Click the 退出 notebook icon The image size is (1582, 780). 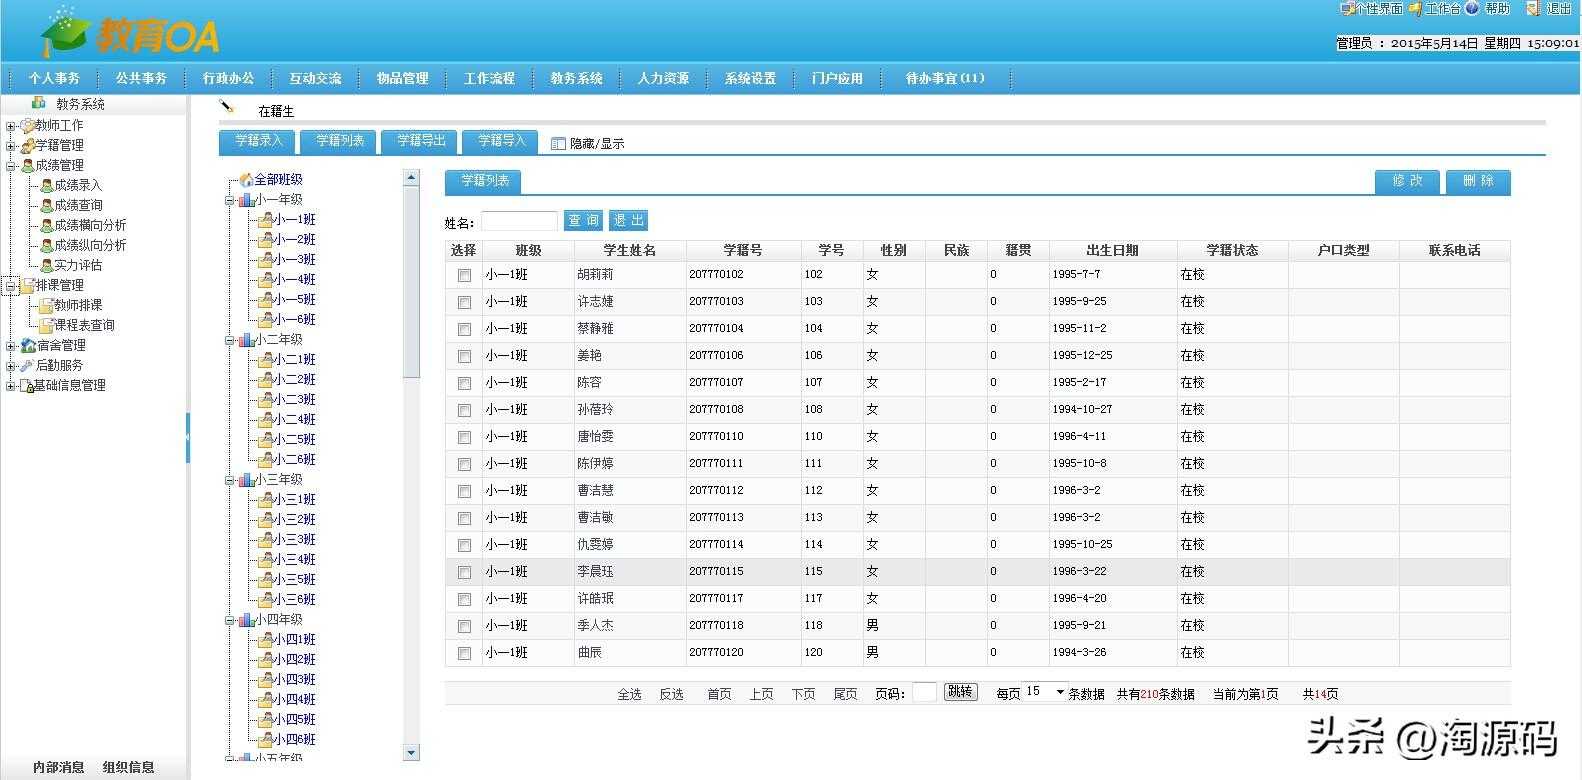(1533, 9)
